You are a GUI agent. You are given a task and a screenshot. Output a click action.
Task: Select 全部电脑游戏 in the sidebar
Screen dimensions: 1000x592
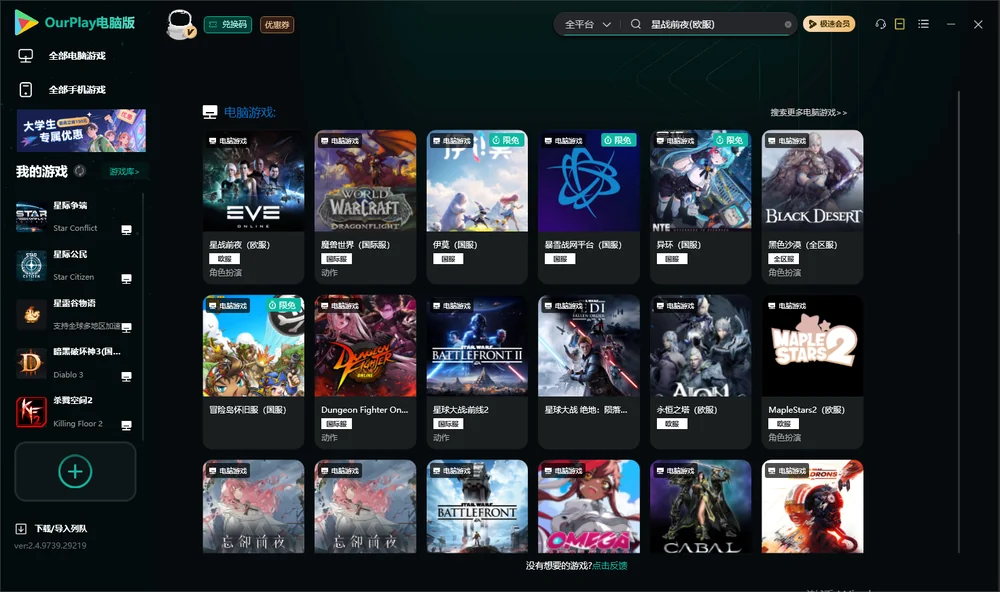pyautogui.click(x=77, y=56)
